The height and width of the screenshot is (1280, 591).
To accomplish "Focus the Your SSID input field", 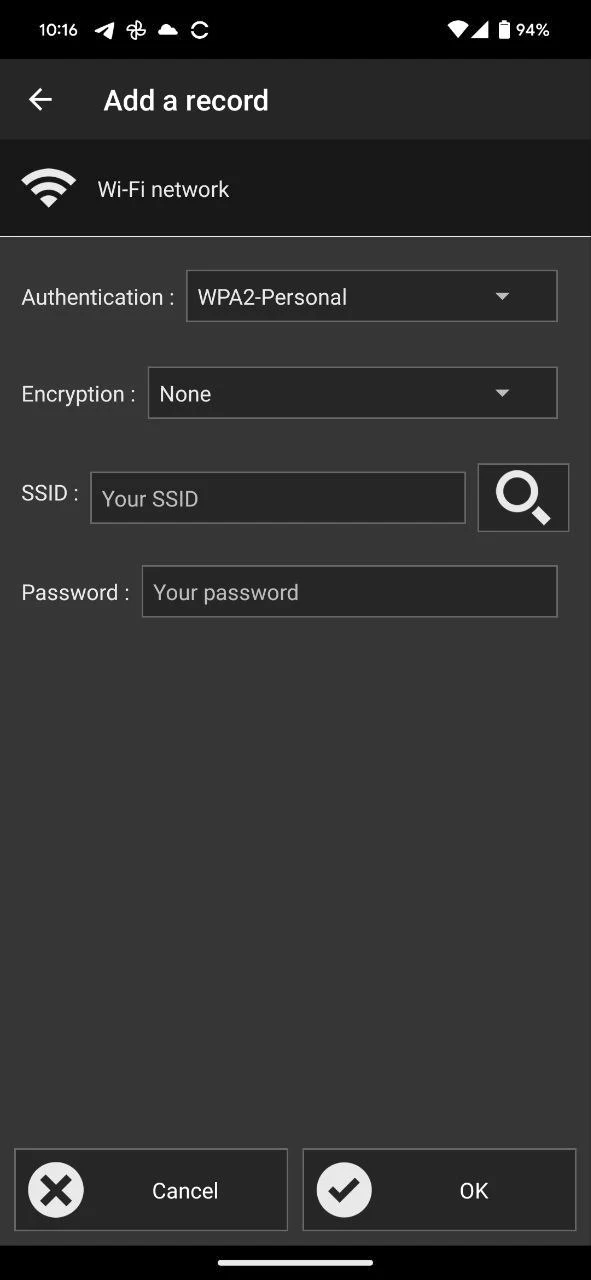I will pos(277,498).
